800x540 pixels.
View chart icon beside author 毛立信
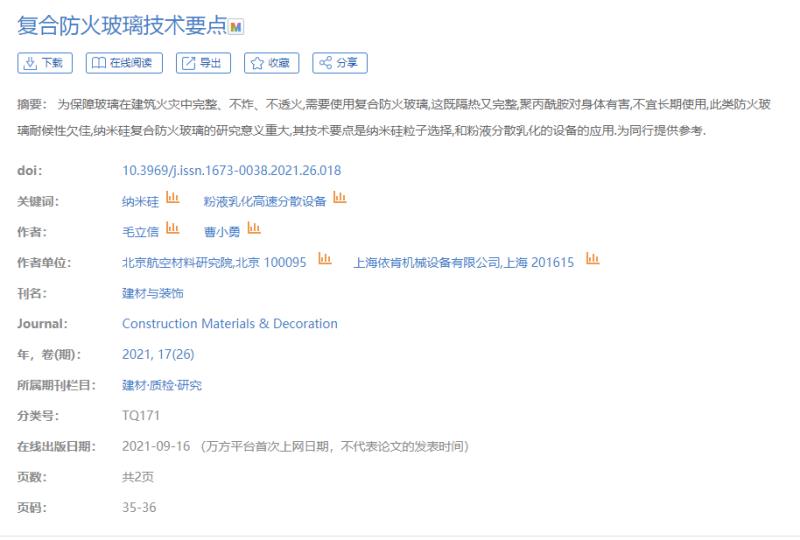click(x=173, y=228)
